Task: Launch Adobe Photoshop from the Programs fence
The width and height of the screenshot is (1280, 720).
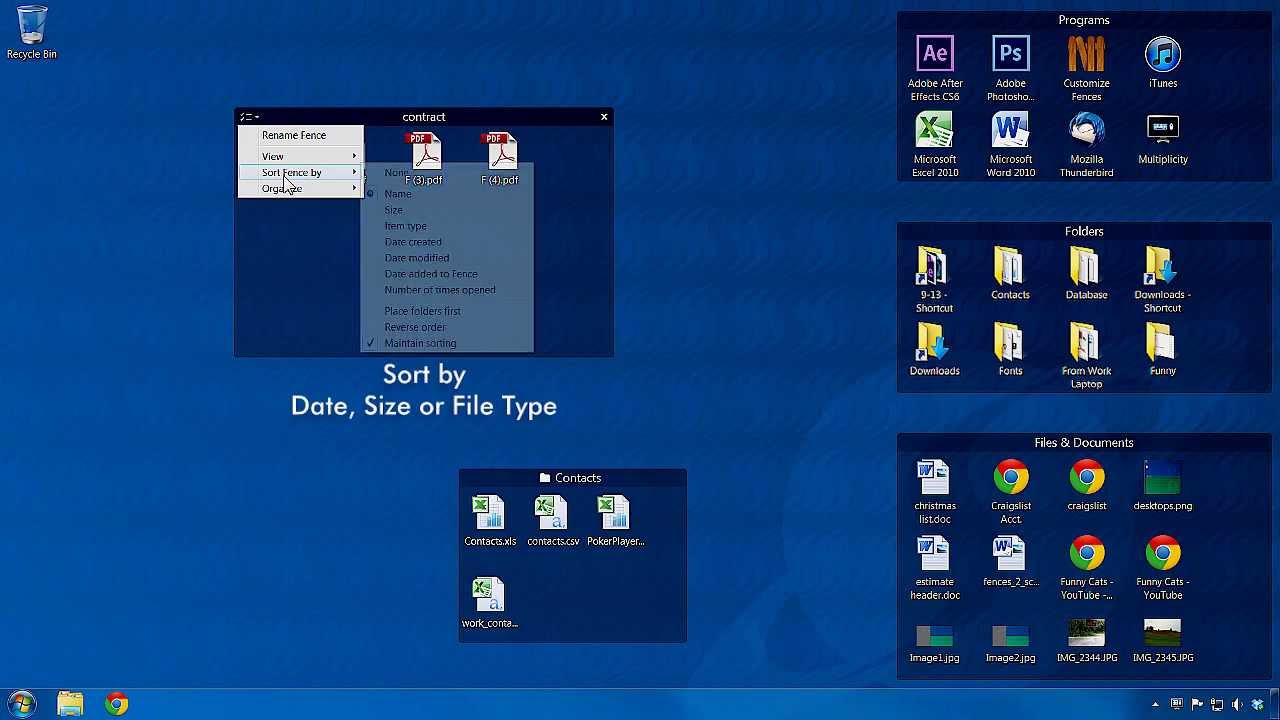Action: [1010, 53]
